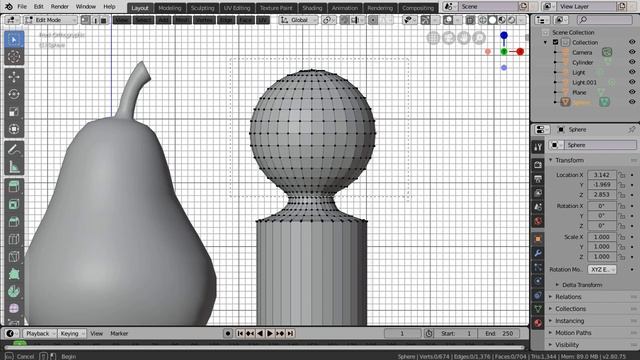
Task: Open the Keying popover in timeline
Action: pyautogui.click(x=72, y=333)
